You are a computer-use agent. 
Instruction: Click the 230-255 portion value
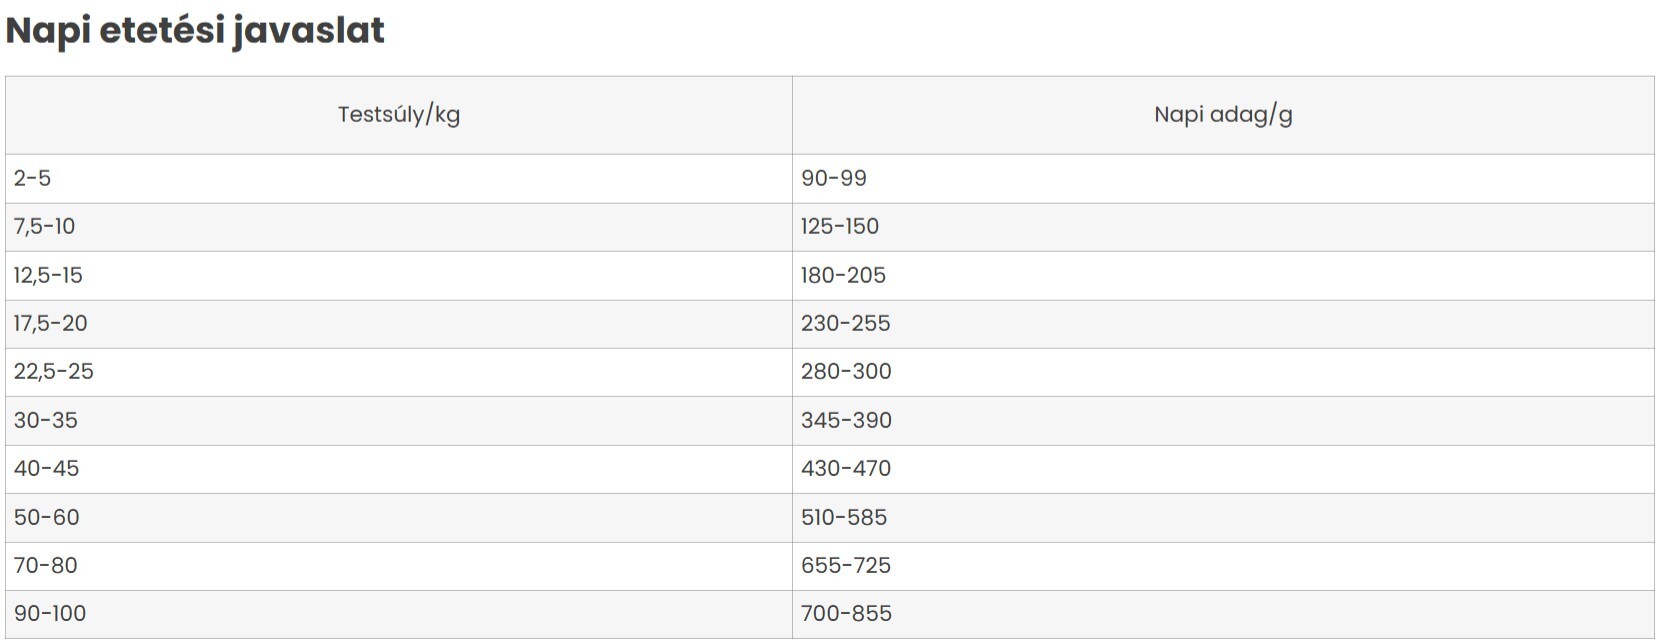(x=845, y=324)
